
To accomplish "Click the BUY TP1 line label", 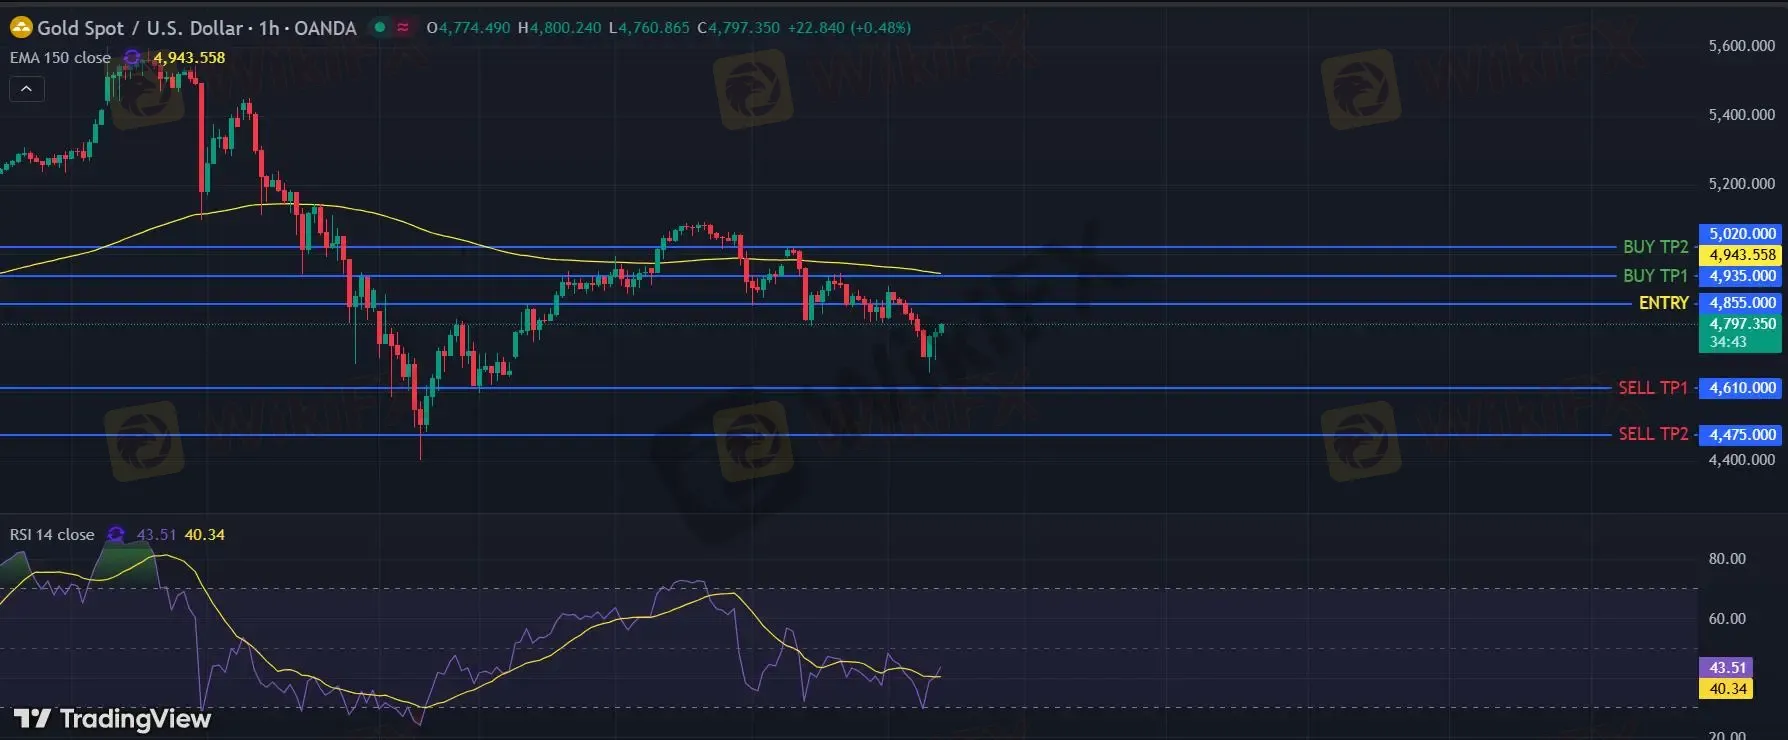I will pos(1655,276).
